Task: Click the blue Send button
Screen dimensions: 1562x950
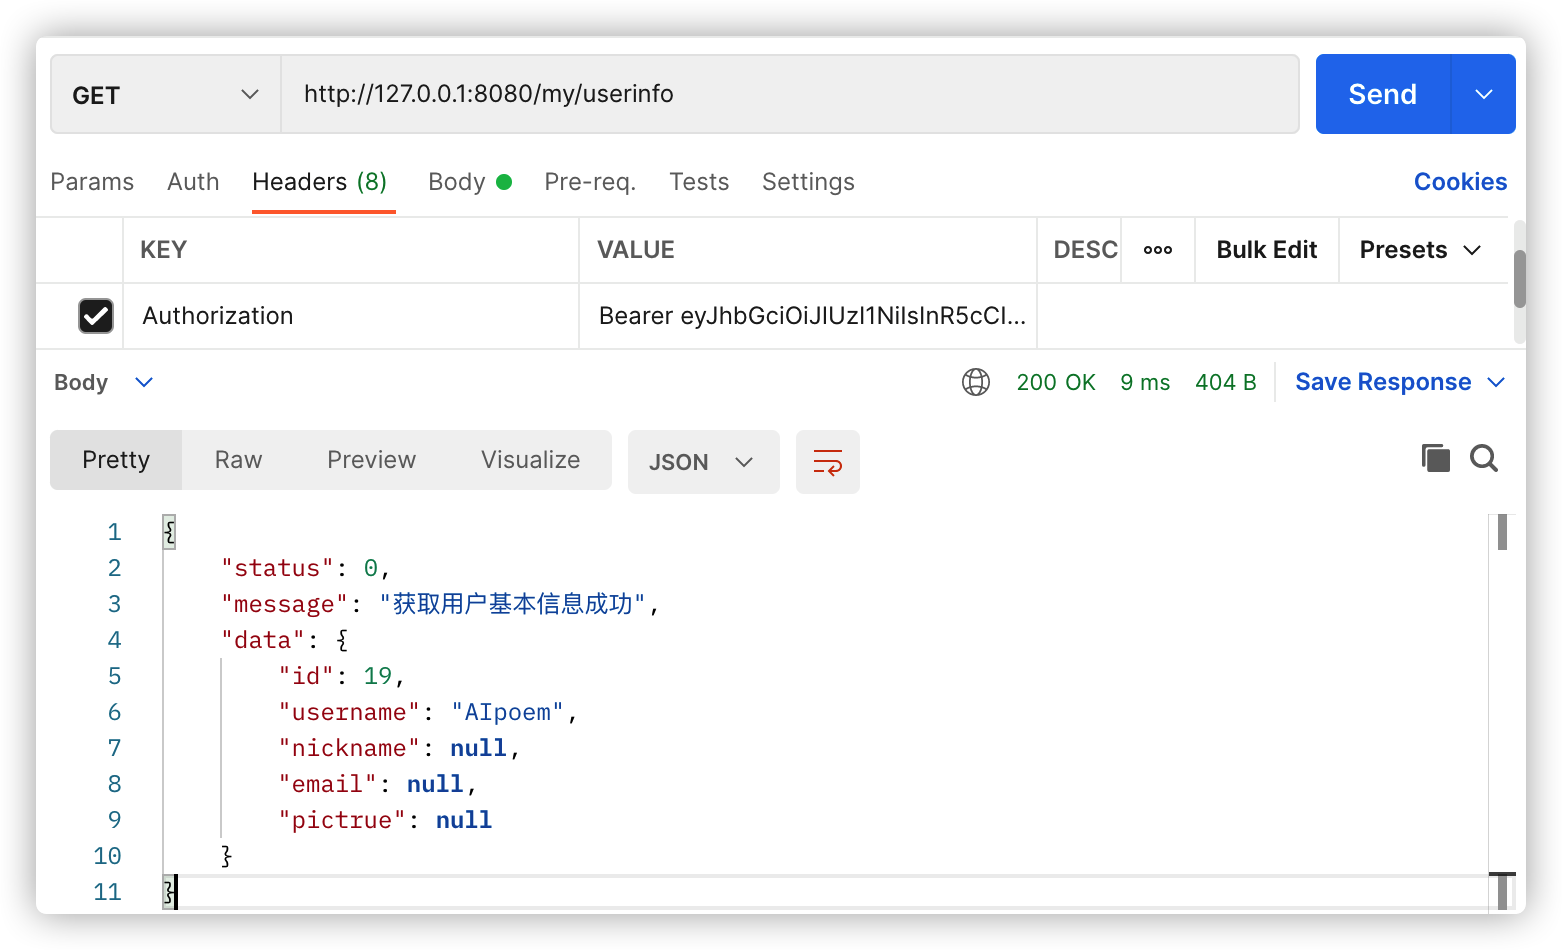Action: point(1383,94)
